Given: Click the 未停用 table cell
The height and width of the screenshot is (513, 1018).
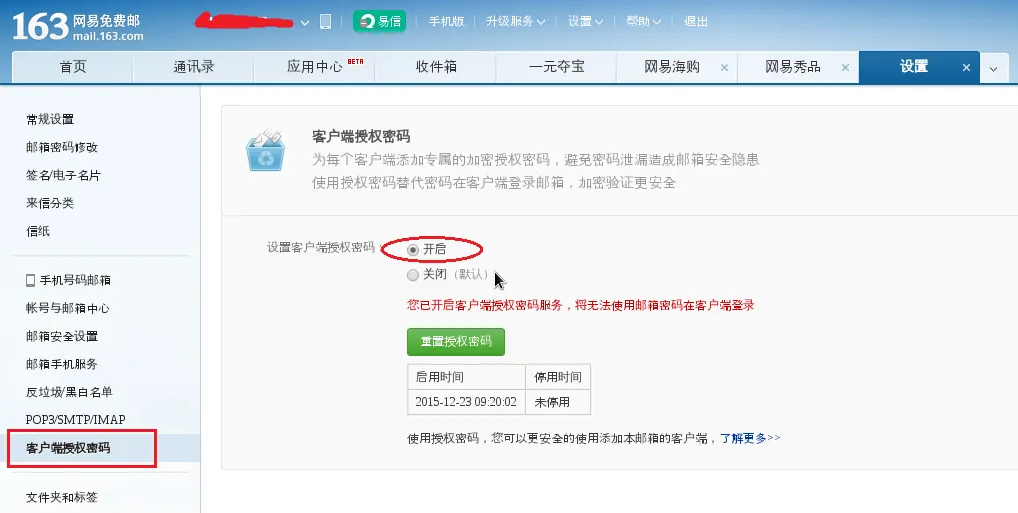Looking at the screenshot, I should 558,402.
